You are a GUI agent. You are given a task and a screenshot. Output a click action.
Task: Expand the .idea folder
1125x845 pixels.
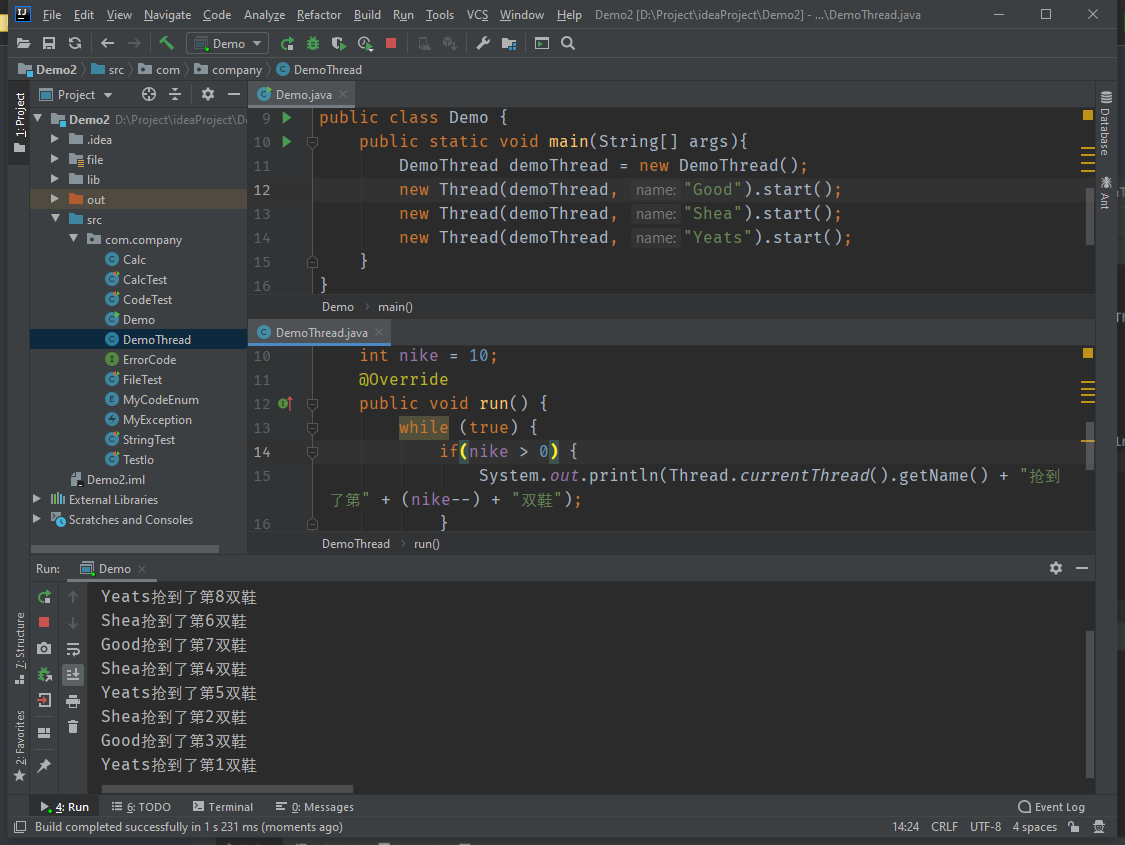point(55,138)
